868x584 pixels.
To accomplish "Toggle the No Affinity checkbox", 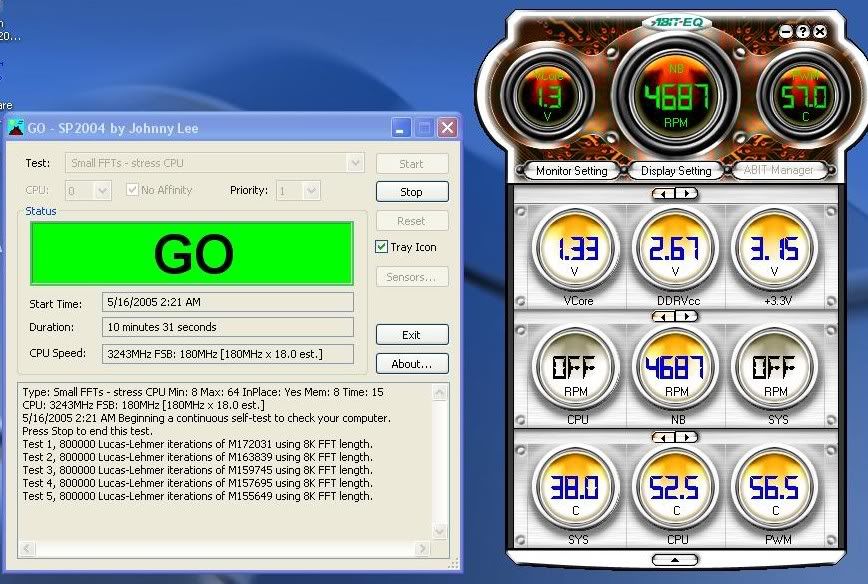I will pyautogui.click(x=132, y=190).
